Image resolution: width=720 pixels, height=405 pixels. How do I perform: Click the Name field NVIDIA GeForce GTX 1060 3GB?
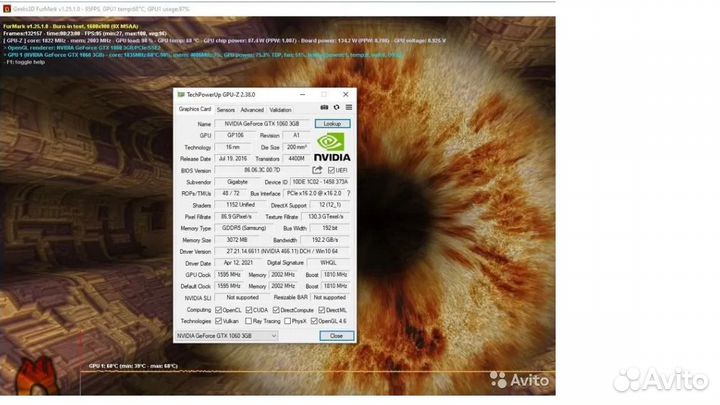tap(262, 124)
